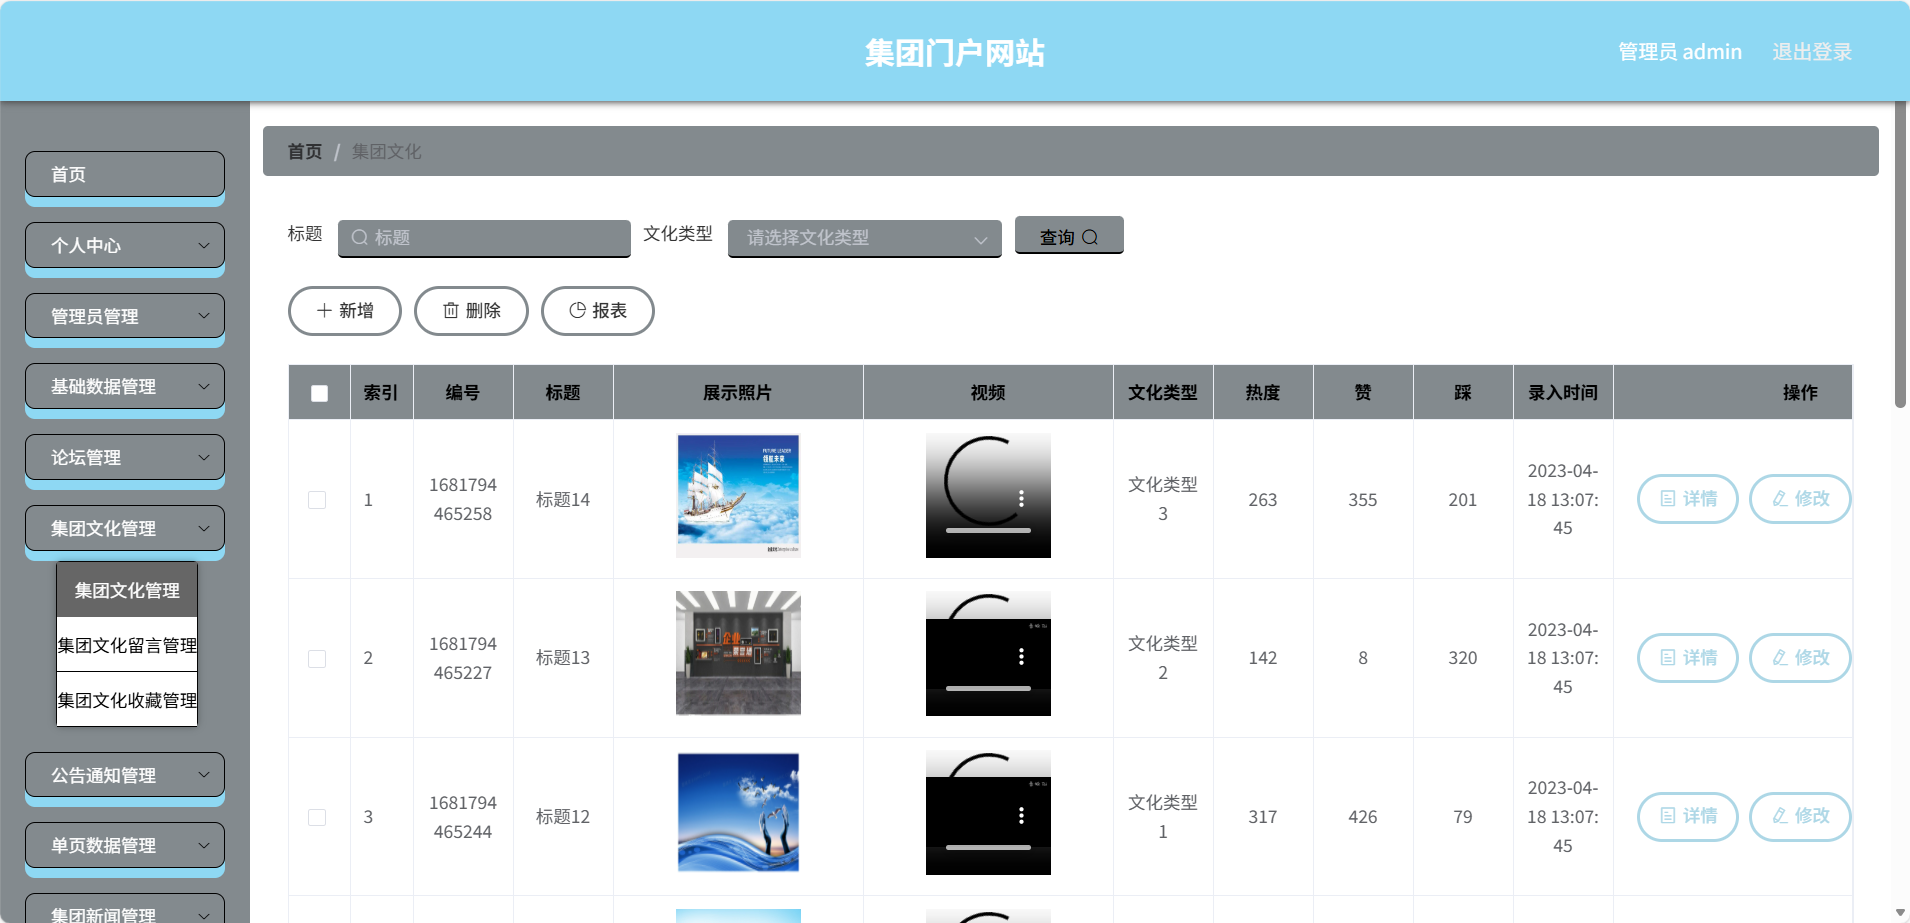Click the document icon in 标题13 详情 button
The image size is (1910, 923).
point(1668,657)
